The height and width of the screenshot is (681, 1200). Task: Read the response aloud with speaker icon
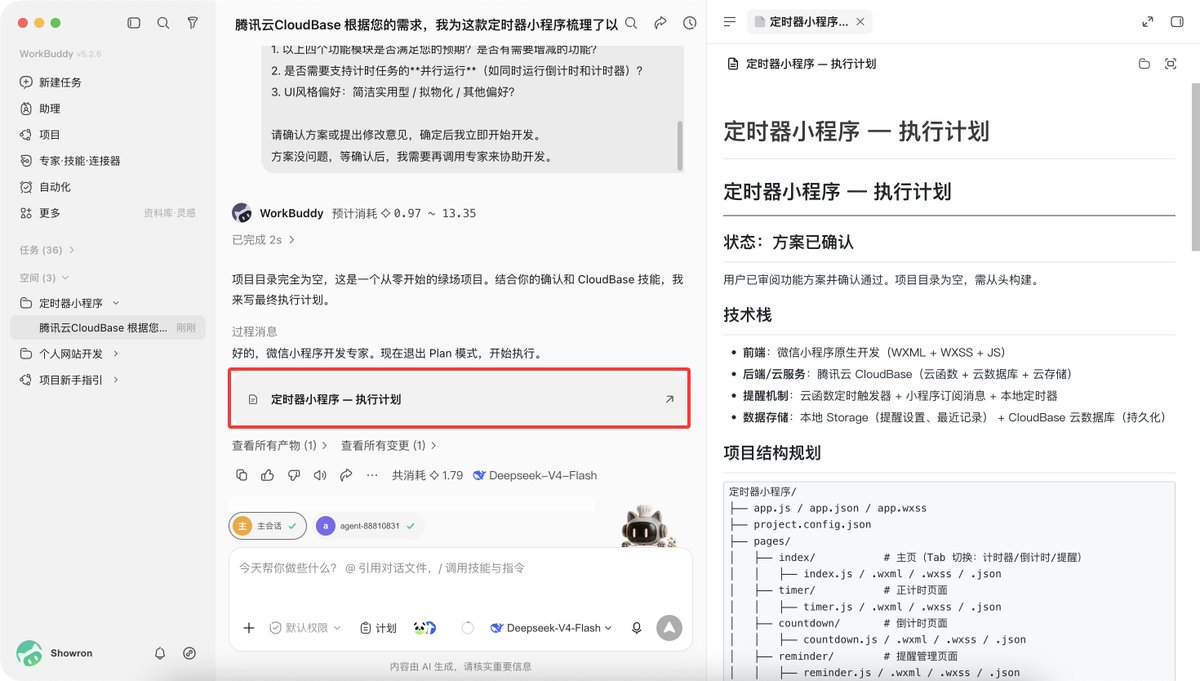[320, 475]
